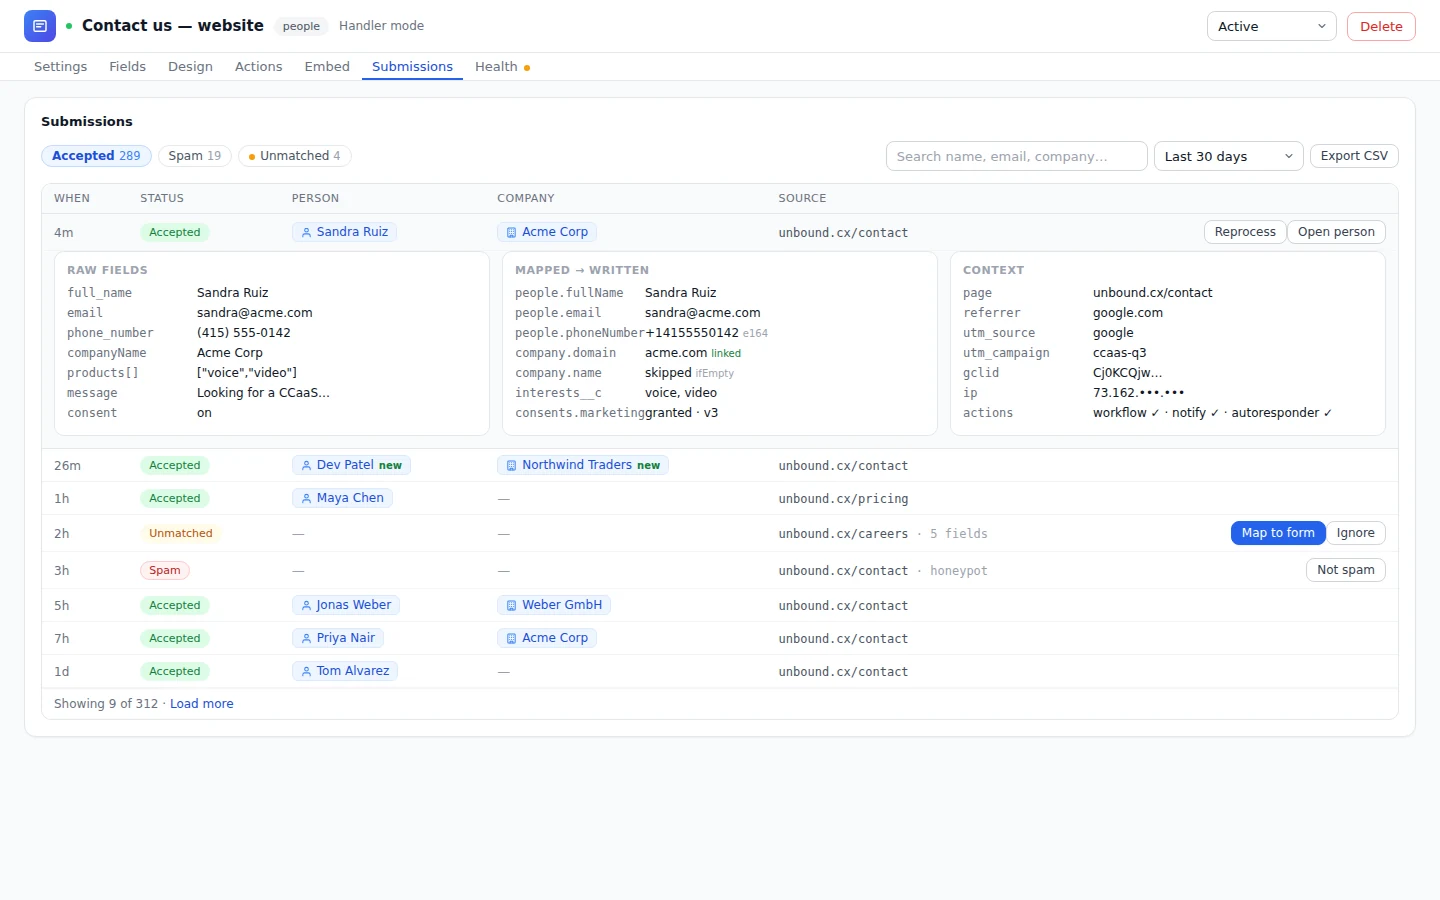Screen dimensions: 1440x900
Task: Click the people tag in header
Action: 301,26
